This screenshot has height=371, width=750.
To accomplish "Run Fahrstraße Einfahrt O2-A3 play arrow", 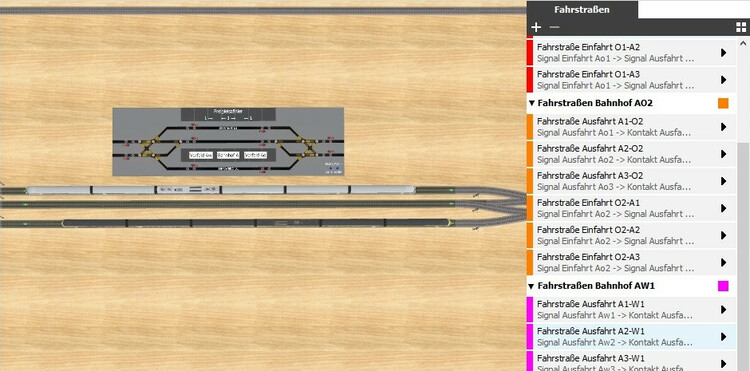I will tap(724, 262).
